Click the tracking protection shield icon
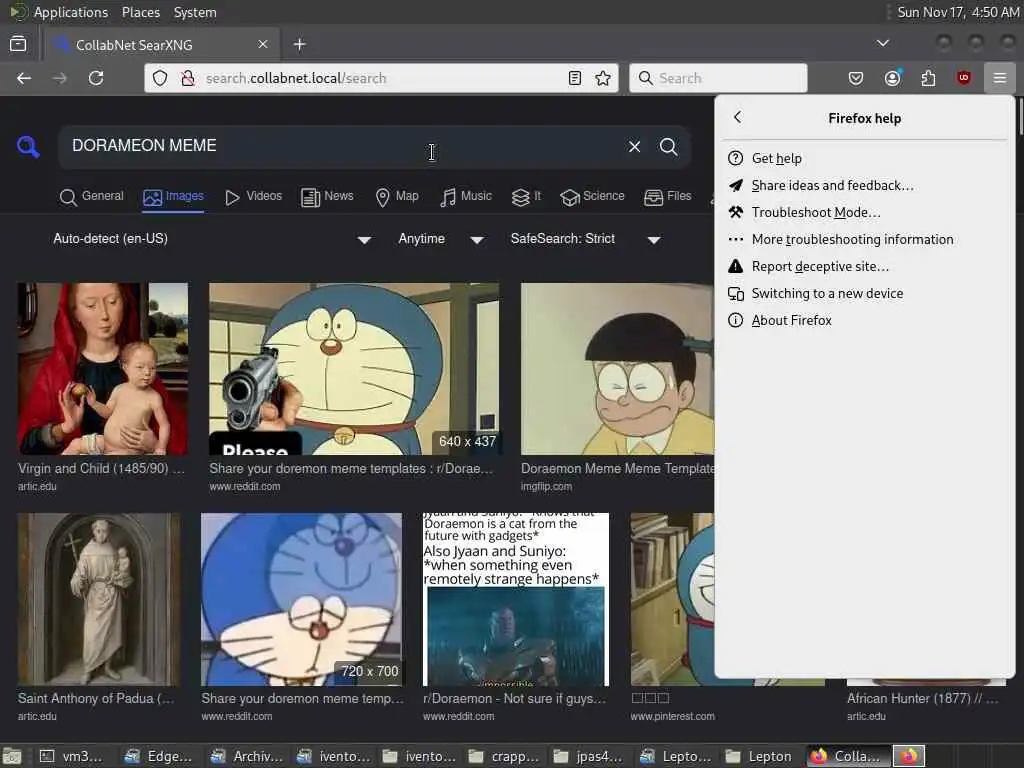 point(160,78)
